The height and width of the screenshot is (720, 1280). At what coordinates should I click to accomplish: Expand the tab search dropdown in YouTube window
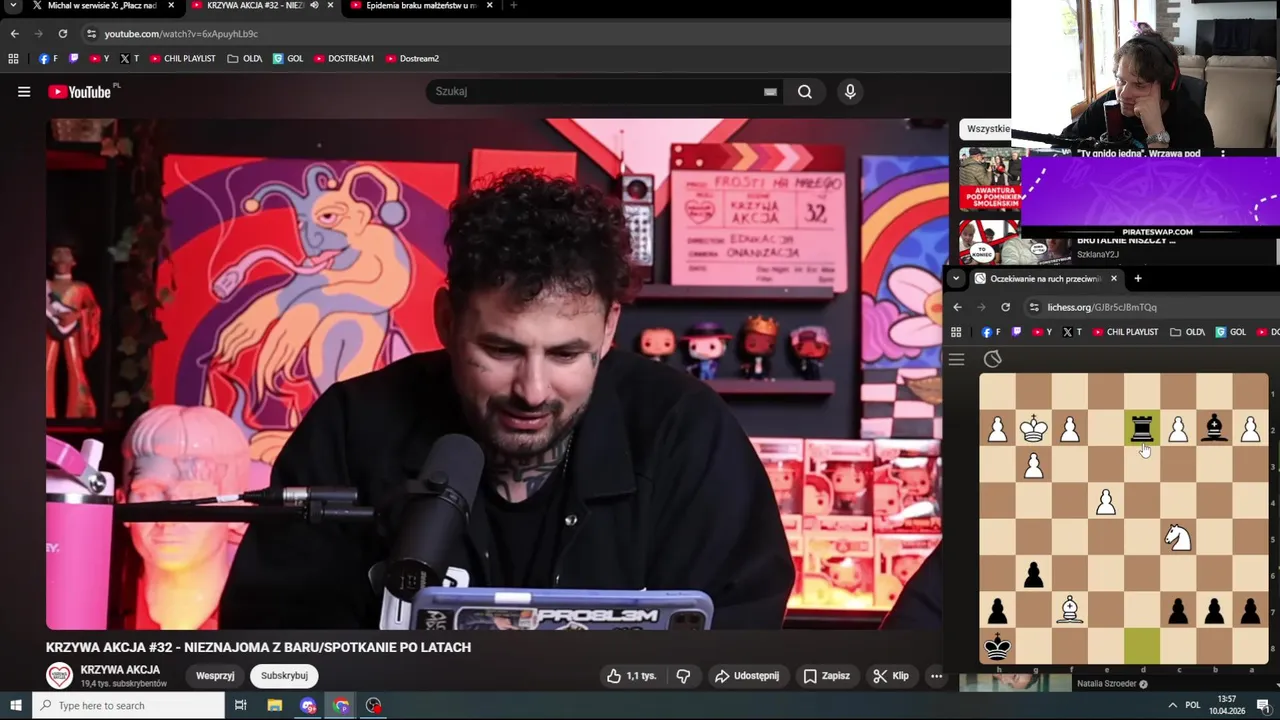pos(13,6)
